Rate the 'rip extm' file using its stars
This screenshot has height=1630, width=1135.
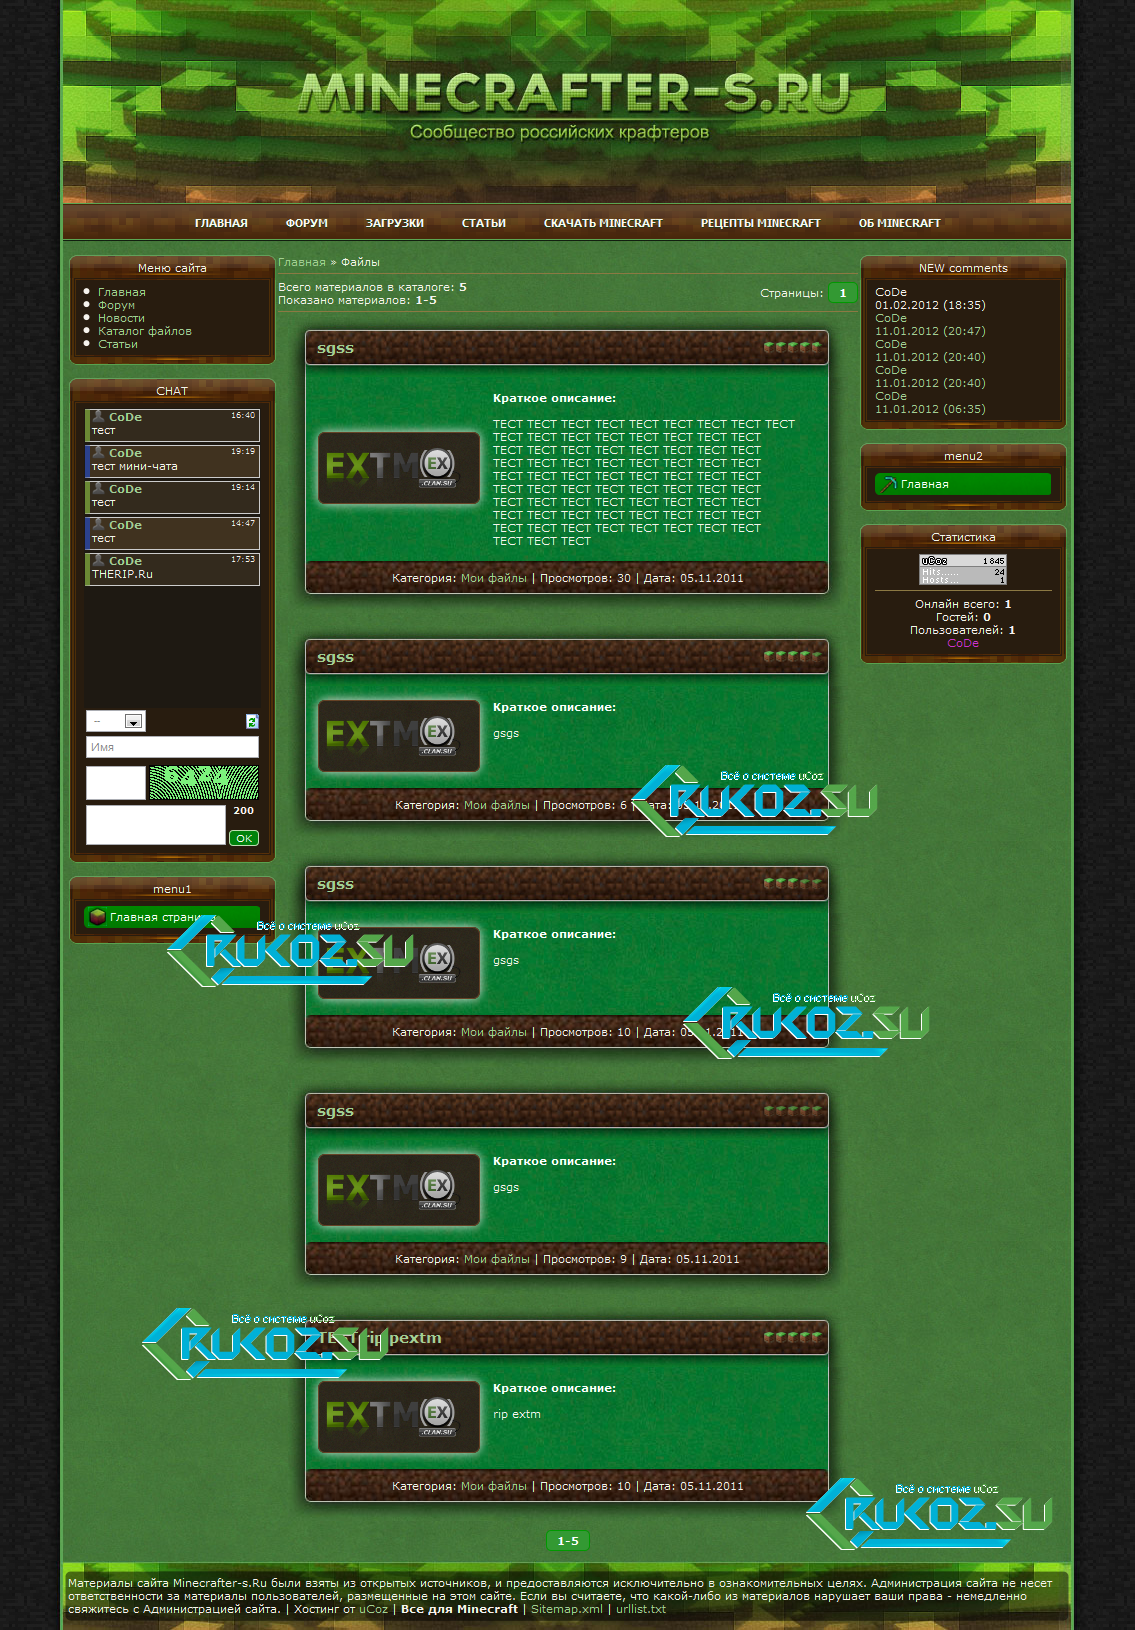point(792,1338)
